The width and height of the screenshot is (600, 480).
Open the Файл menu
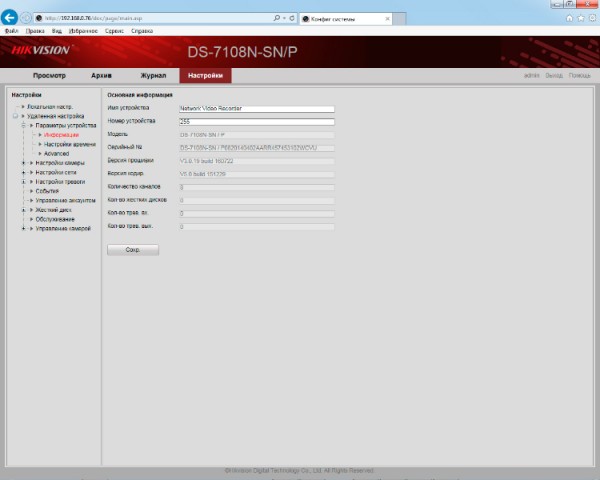click(11, 31)
